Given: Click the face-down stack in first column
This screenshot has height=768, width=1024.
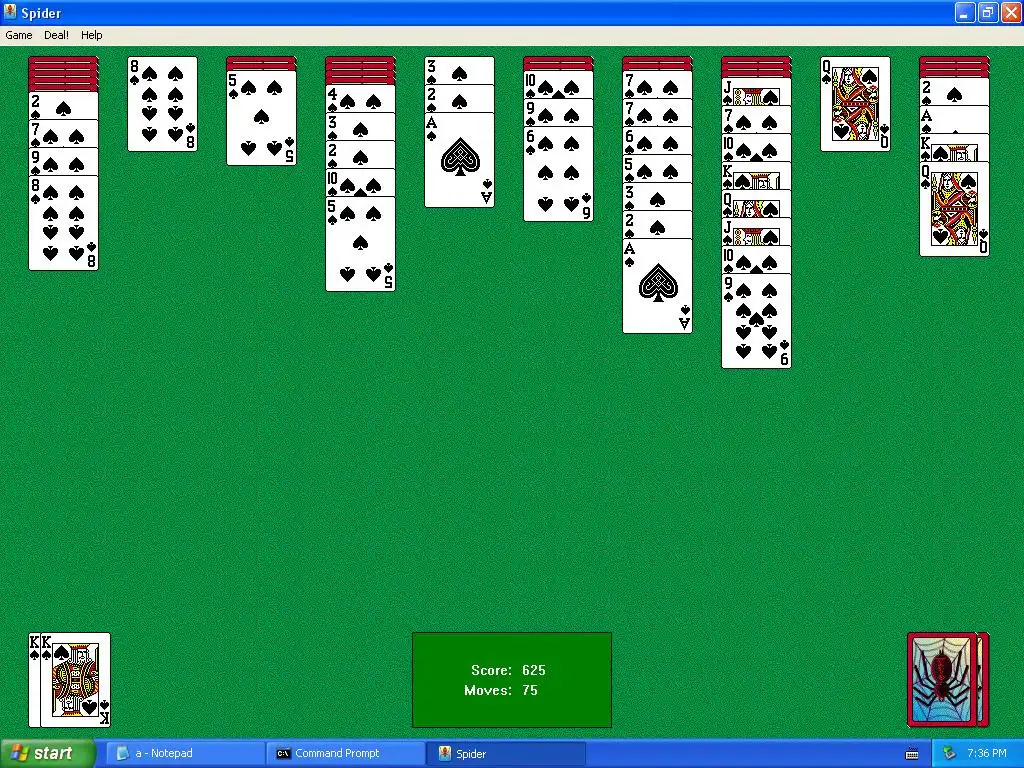Looking at the screenshot, I should [x=63, y=74].
